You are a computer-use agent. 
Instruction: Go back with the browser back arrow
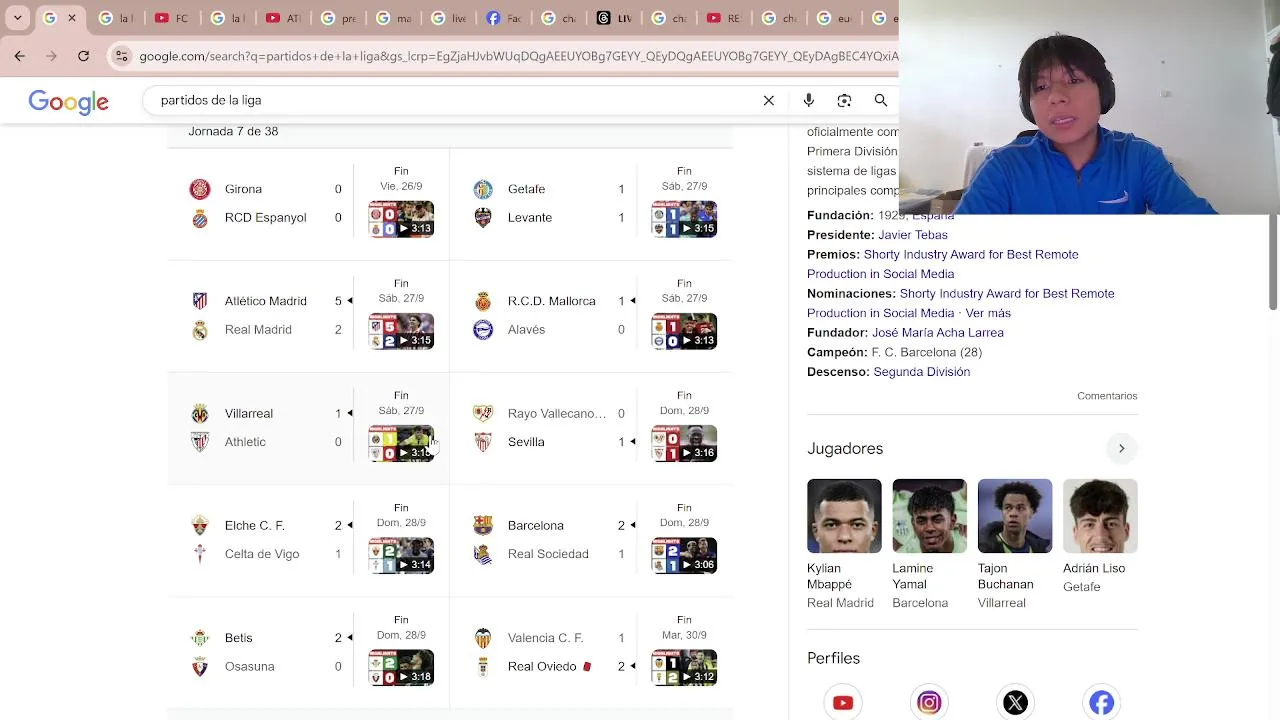[20, 56]
